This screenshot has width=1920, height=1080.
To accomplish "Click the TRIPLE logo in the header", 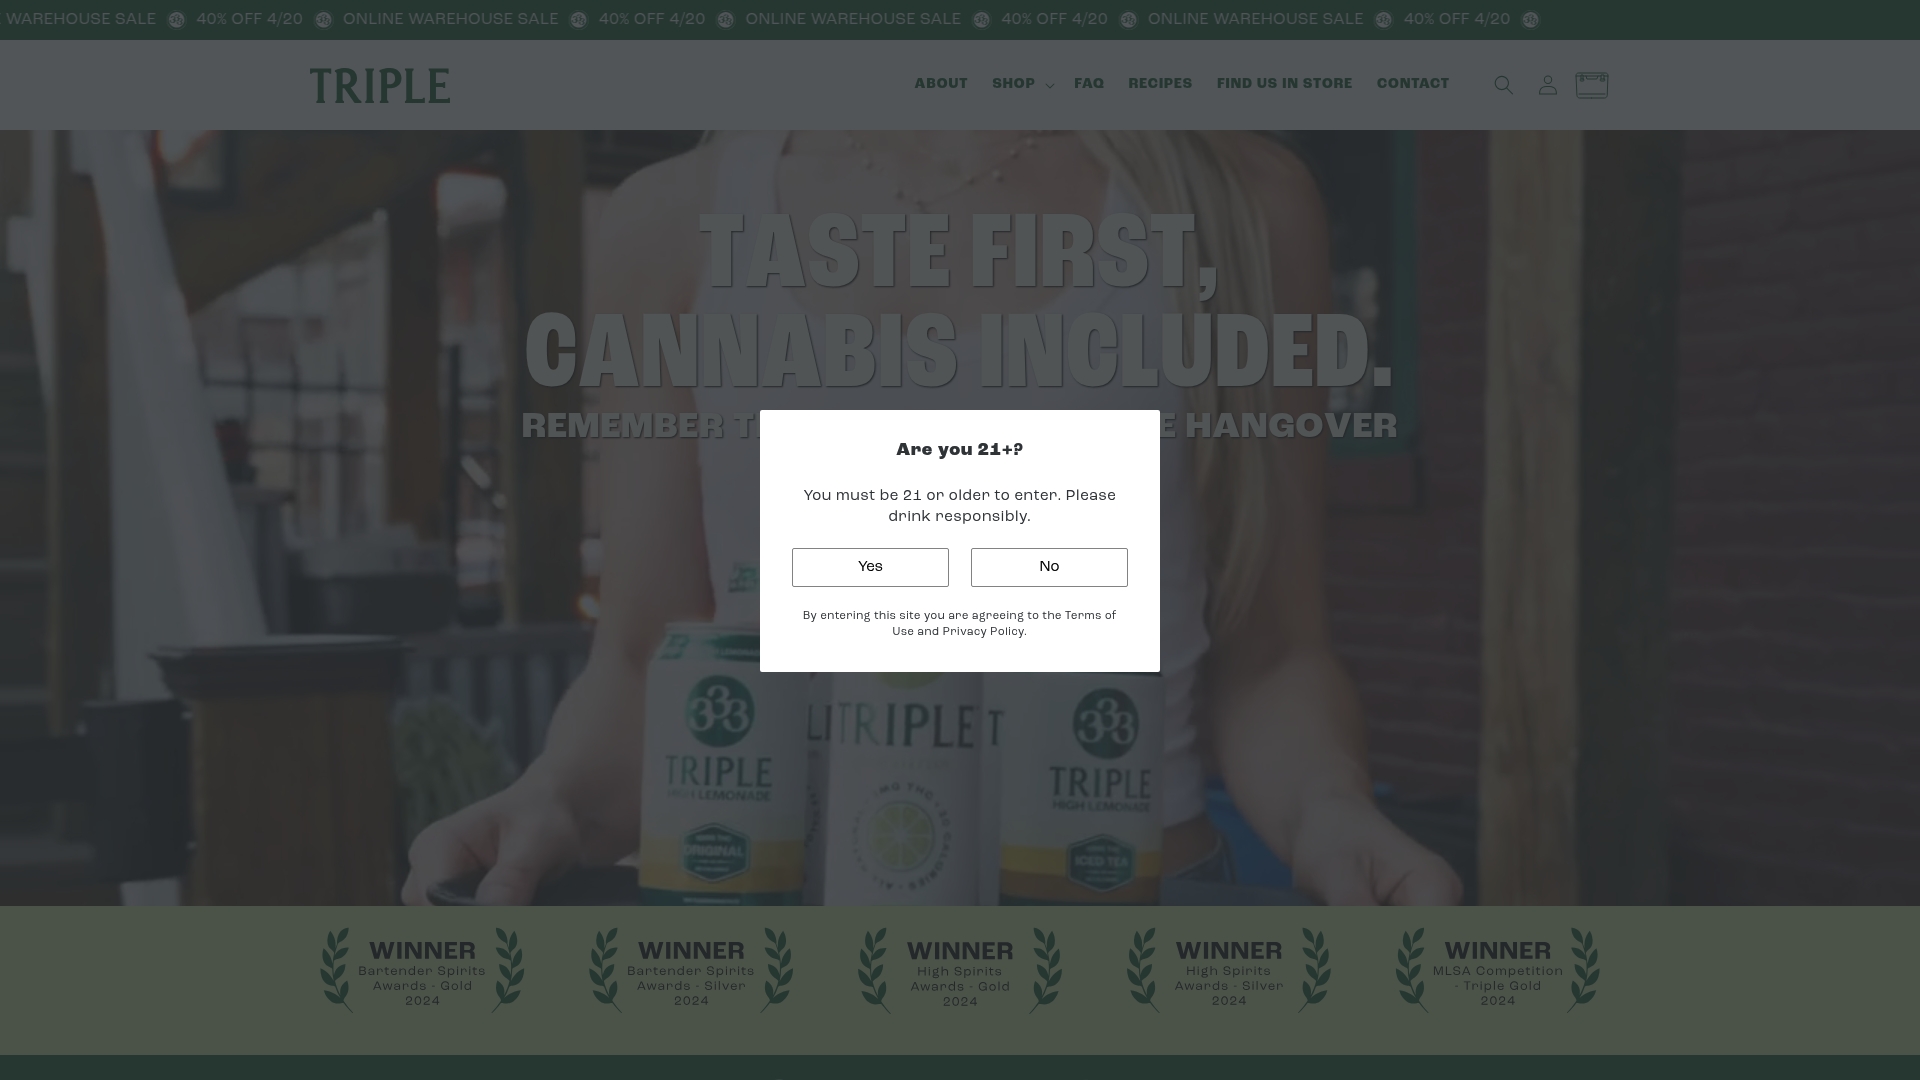I will pos(380,85).
